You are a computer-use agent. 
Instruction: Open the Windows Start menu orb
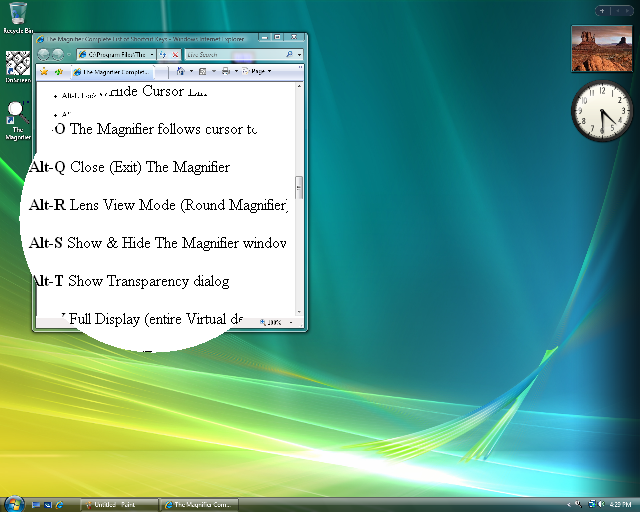(14, 503)
